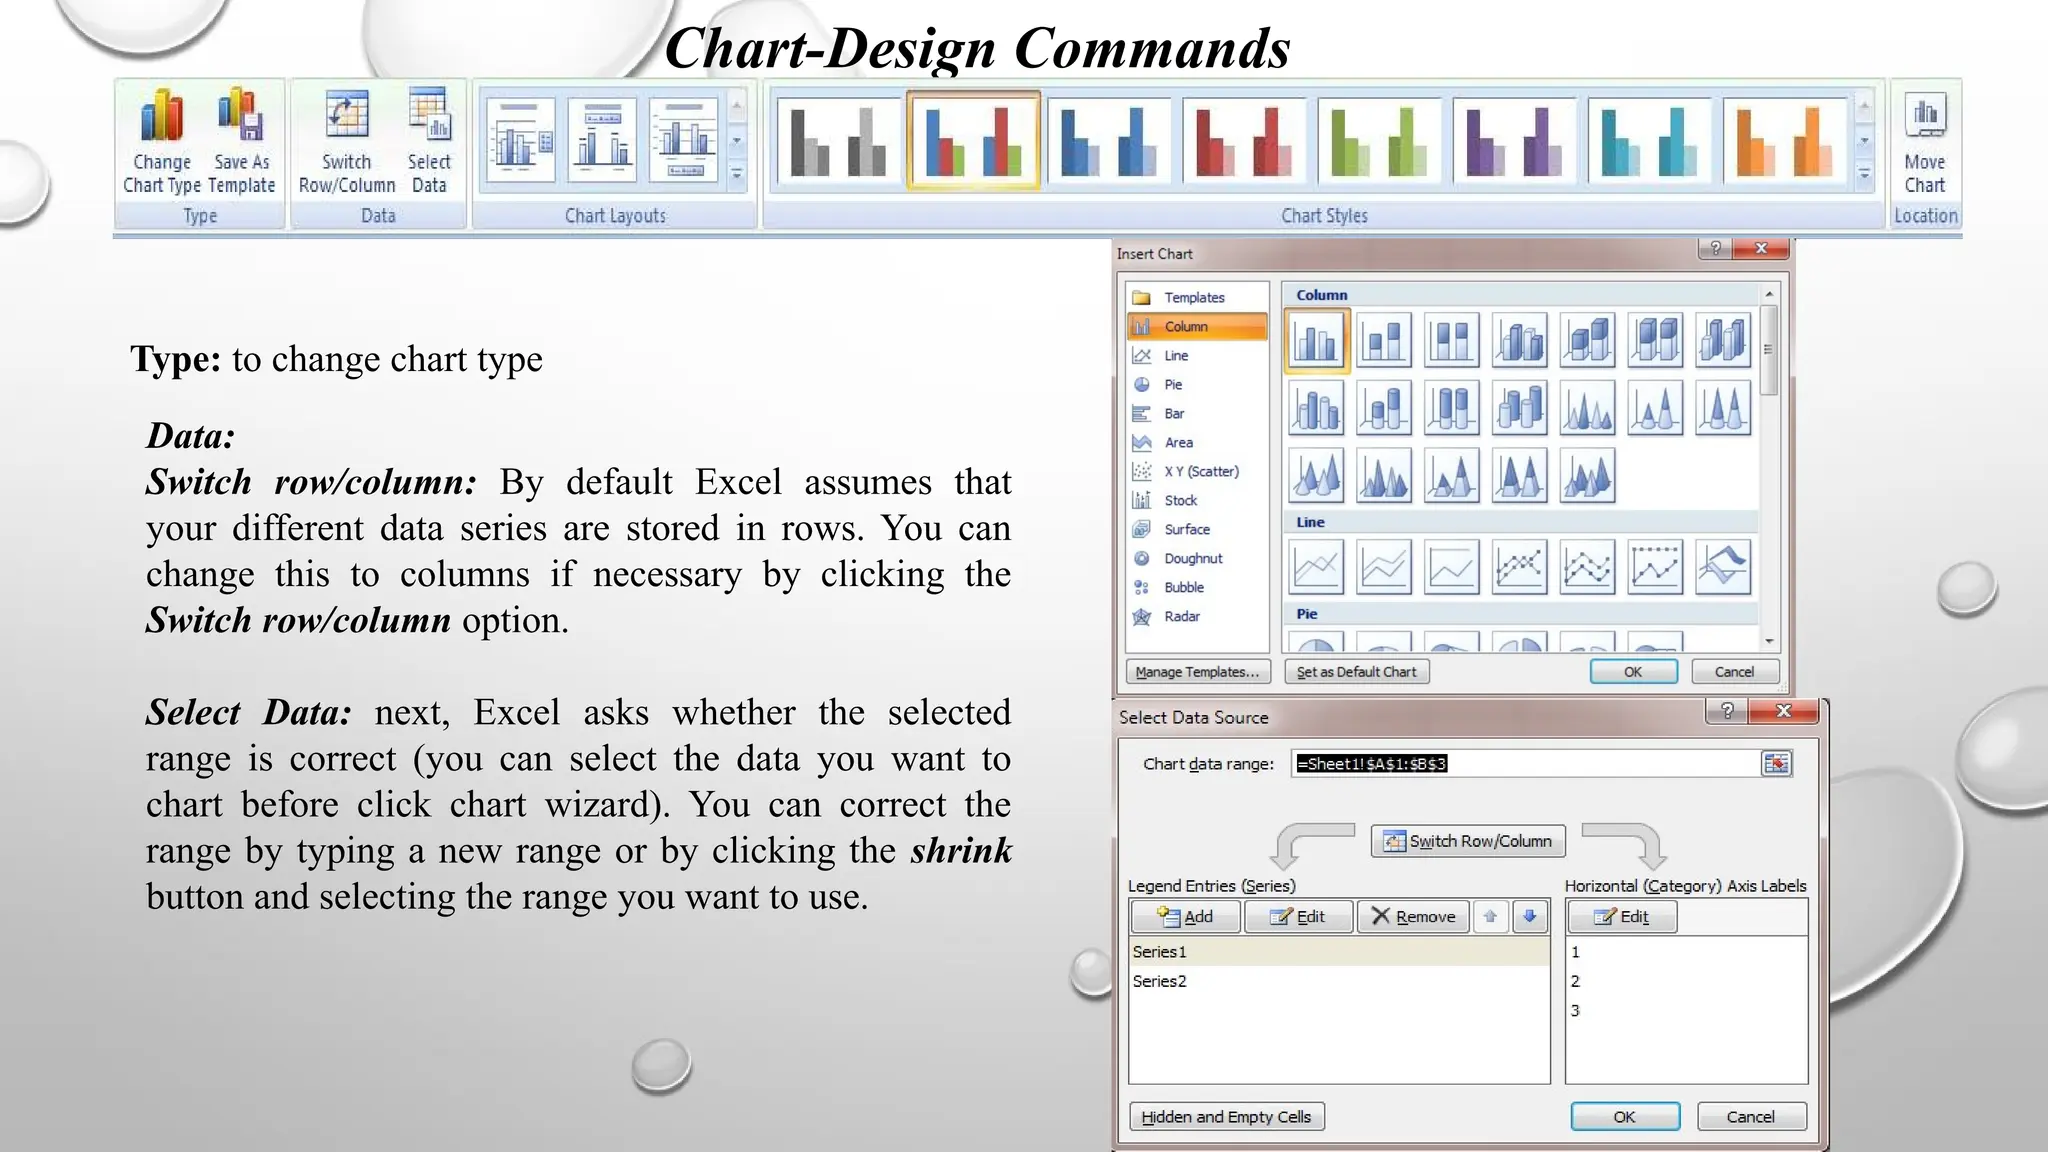Choose the 100% Stacked Column icon
The image size is (2048, 1152).
(x=1452, y=340)
